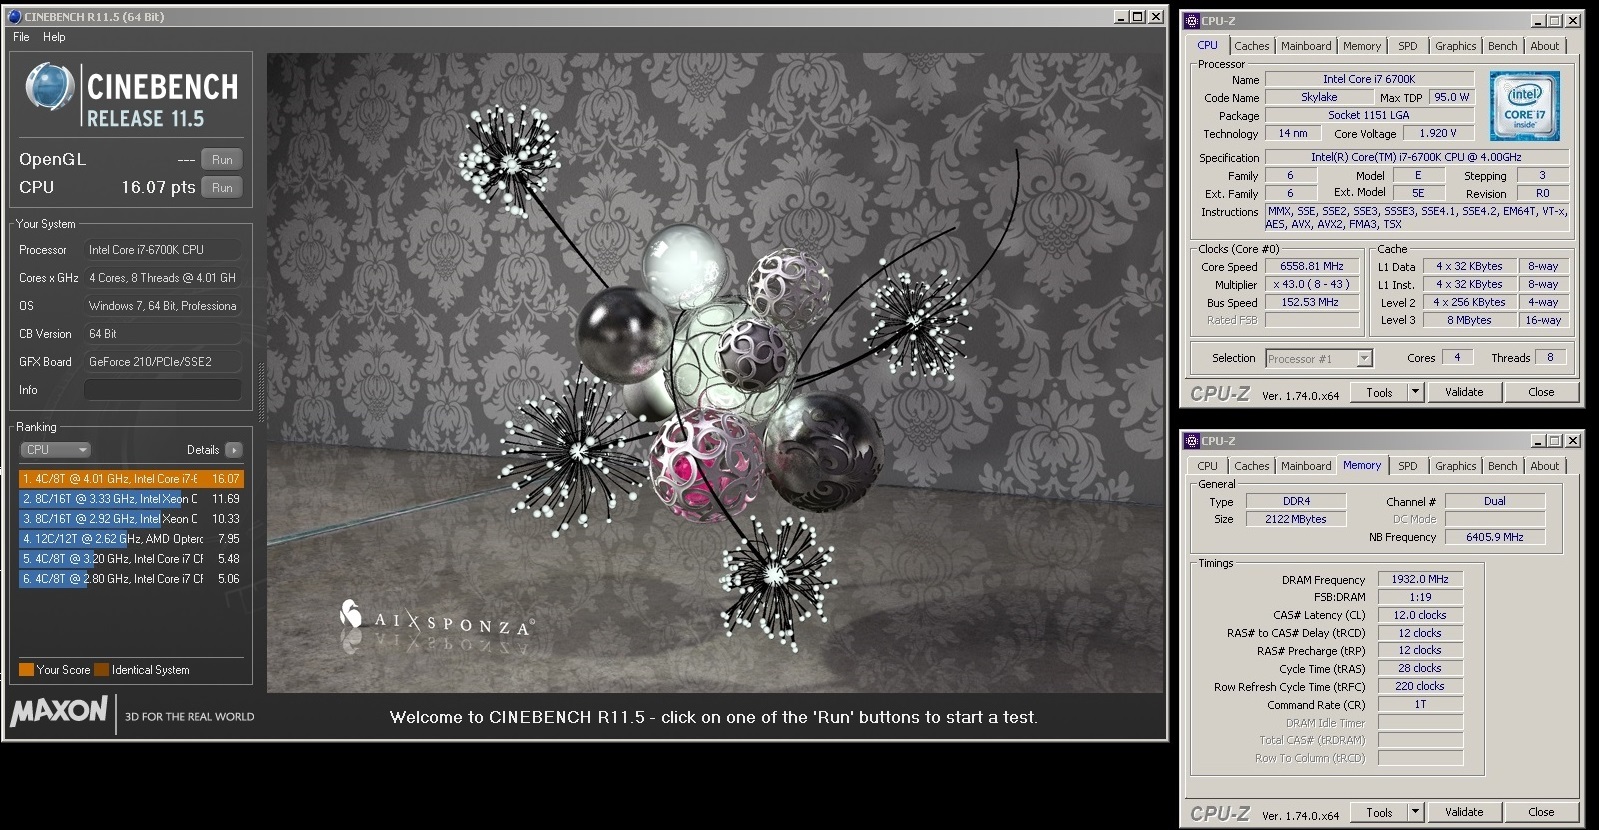Click the memory Type value DDR4

(x=1297, y=502)
